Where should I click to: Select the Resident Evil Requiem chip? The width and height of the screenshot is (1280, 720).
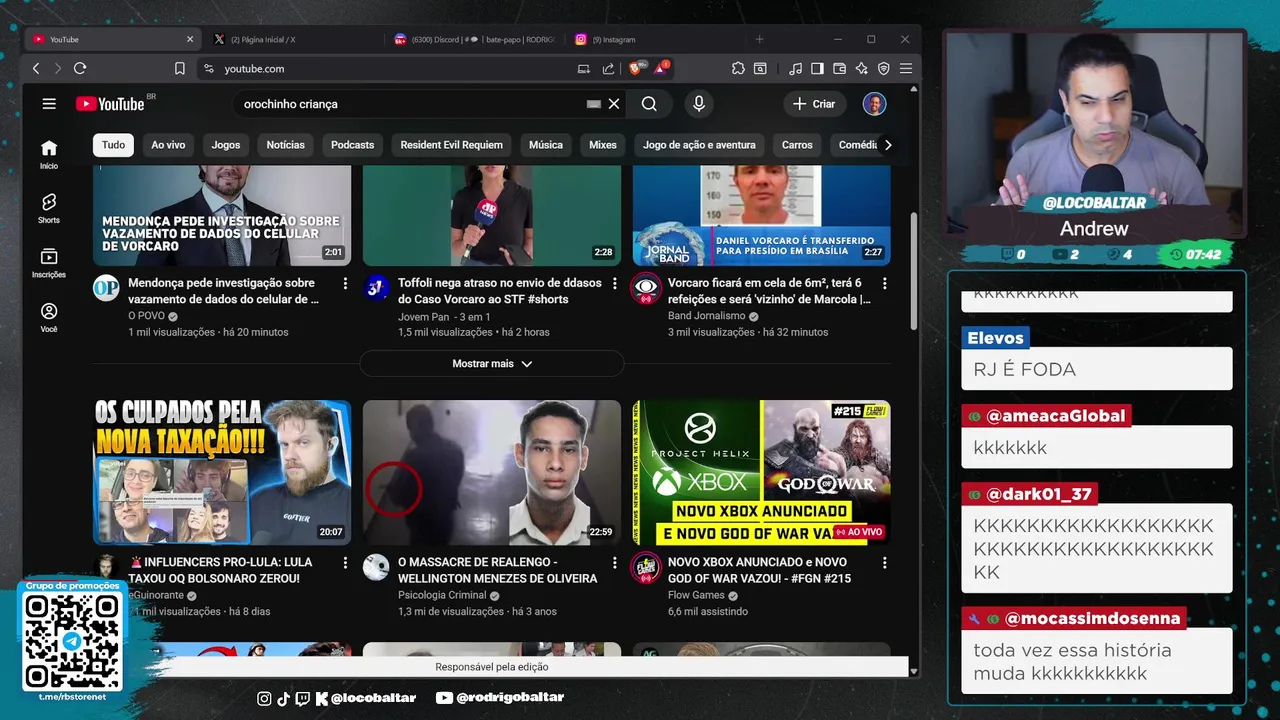click(x=451, y=145)
